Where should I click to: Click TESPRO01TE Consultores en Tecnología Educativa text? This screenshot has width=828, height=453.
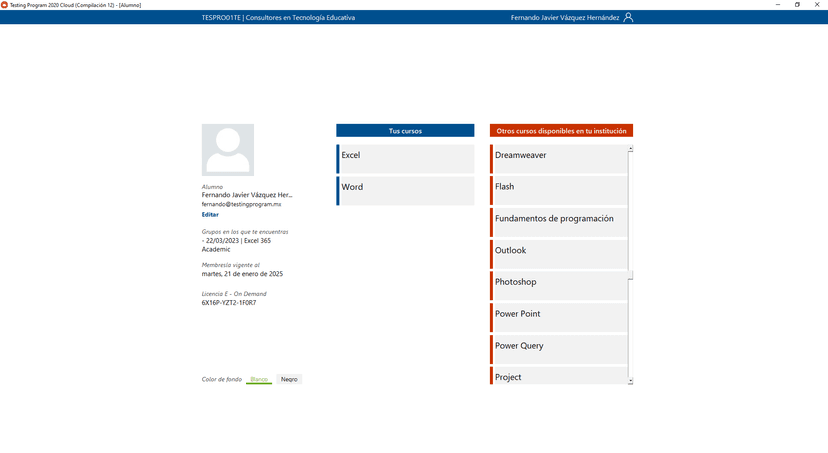(x=278, y=17)
